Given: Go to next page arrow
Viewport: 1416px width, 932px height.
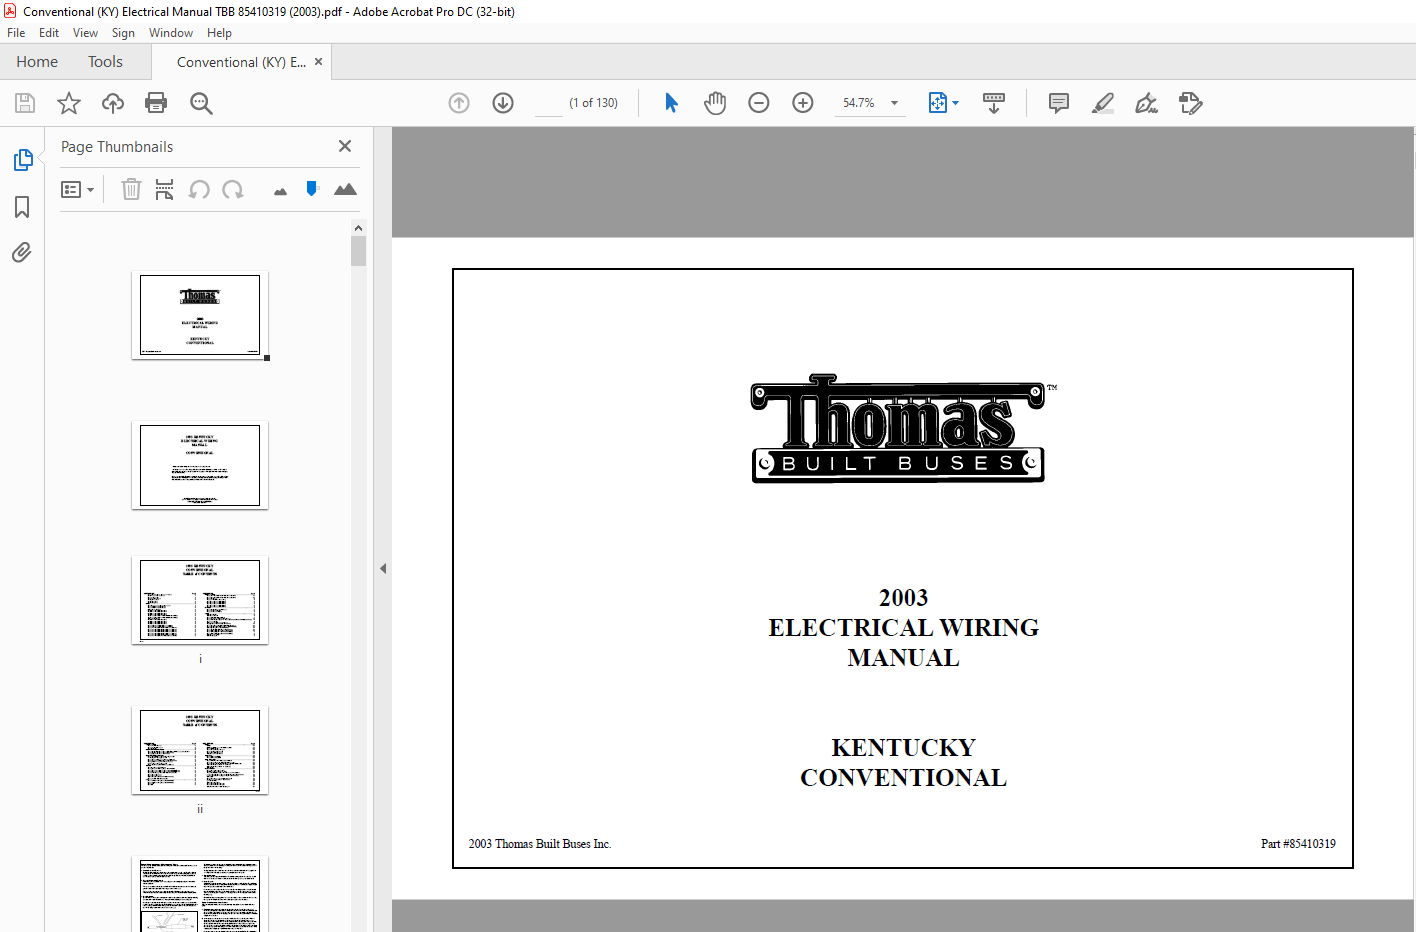Looking at the screenshot, I should click(x=503, y=103).
